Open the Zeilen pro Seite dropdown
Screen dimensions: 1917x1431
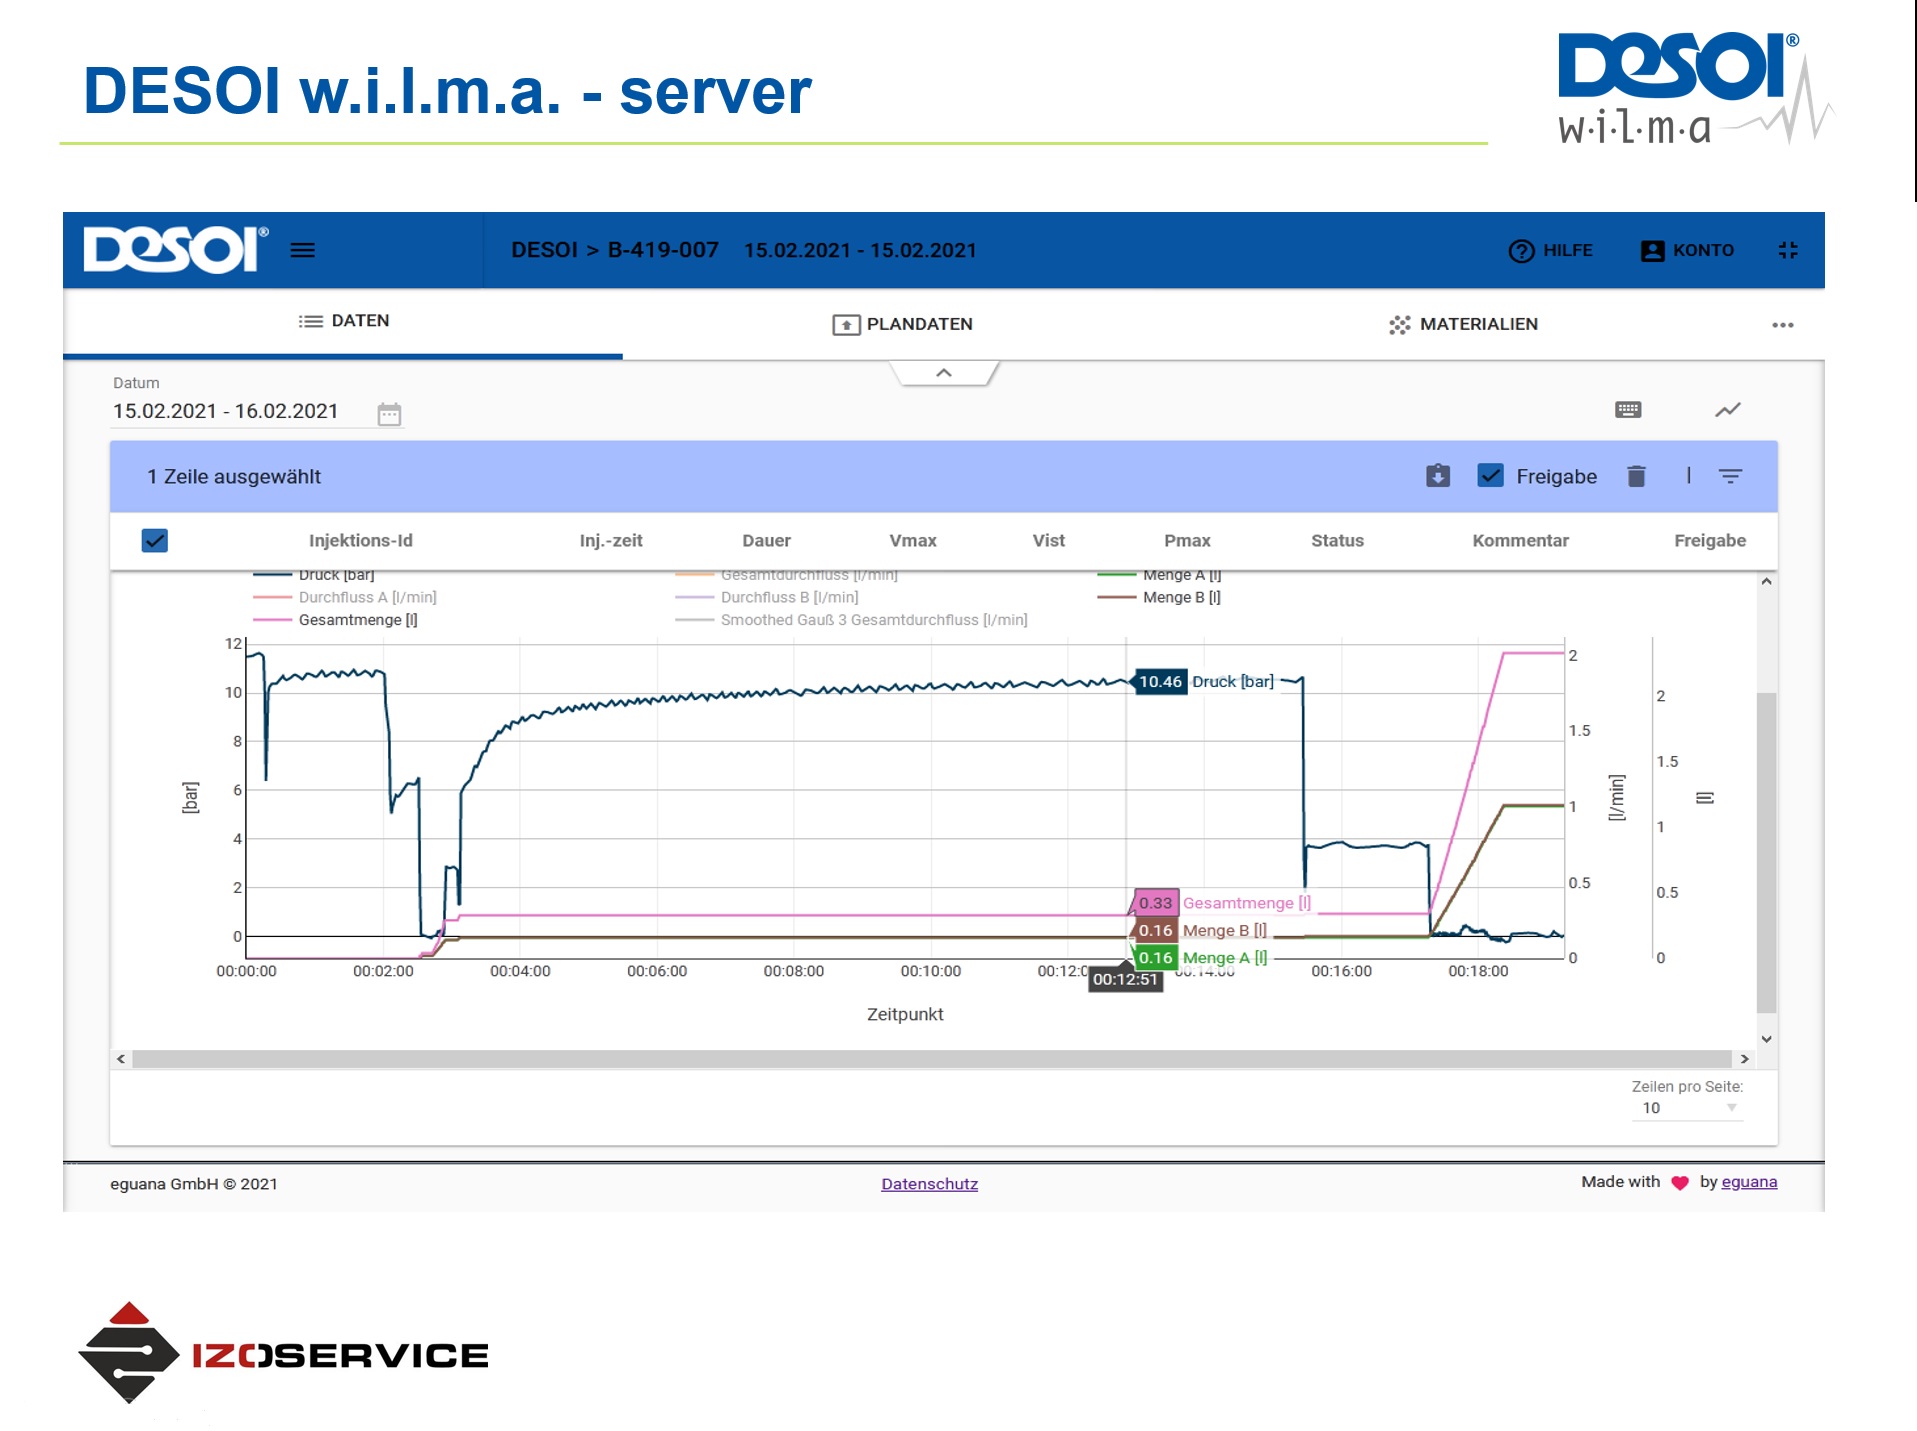pos(1687,1108)
